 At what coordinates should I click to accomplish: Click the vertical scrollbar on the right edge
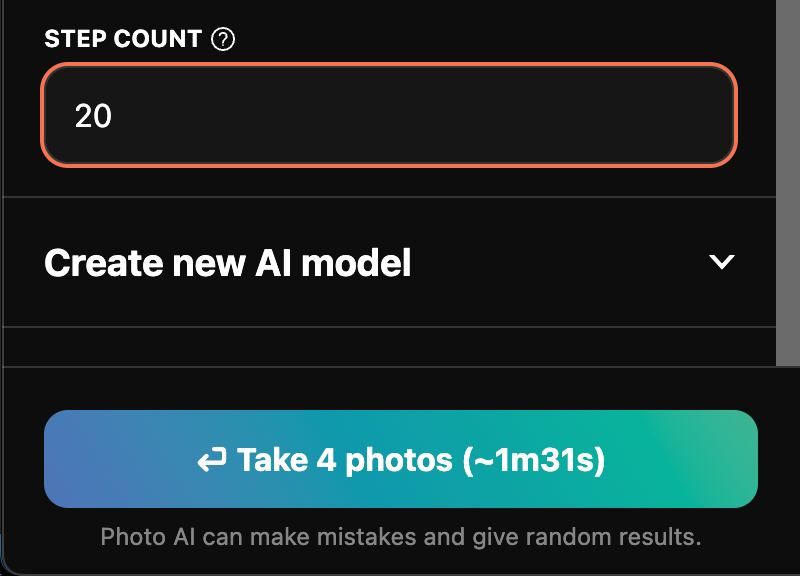coord(788,182)
